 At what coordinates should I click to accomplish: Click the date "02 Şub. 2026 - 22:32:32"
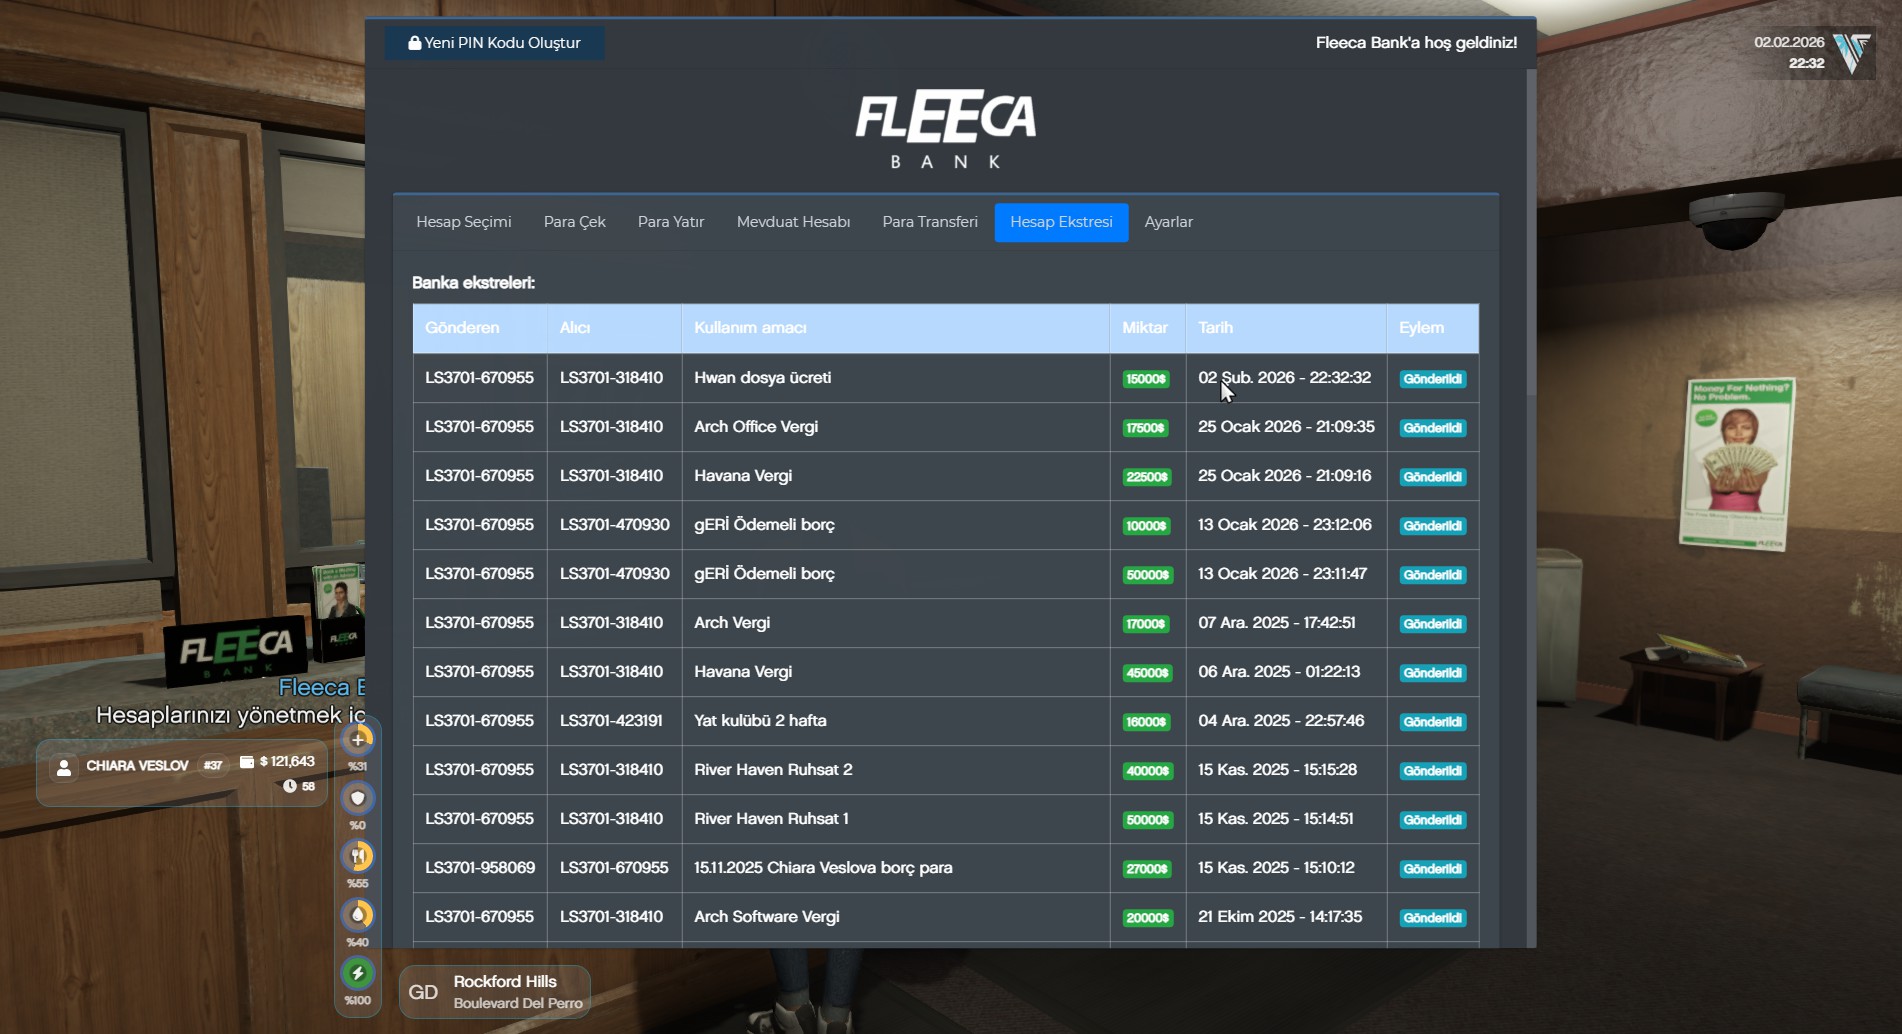pyautogui.click(x=1285, y=378)
